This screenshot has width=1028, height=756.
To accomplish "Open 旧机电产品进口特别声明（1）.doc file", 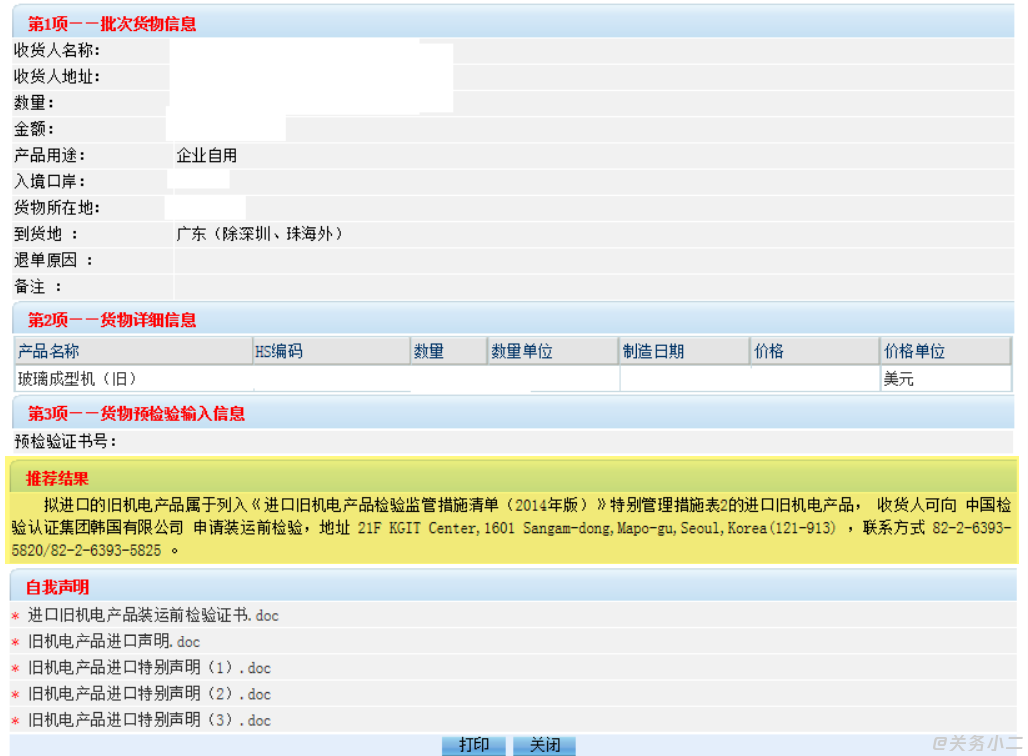I will click(149, 668).
